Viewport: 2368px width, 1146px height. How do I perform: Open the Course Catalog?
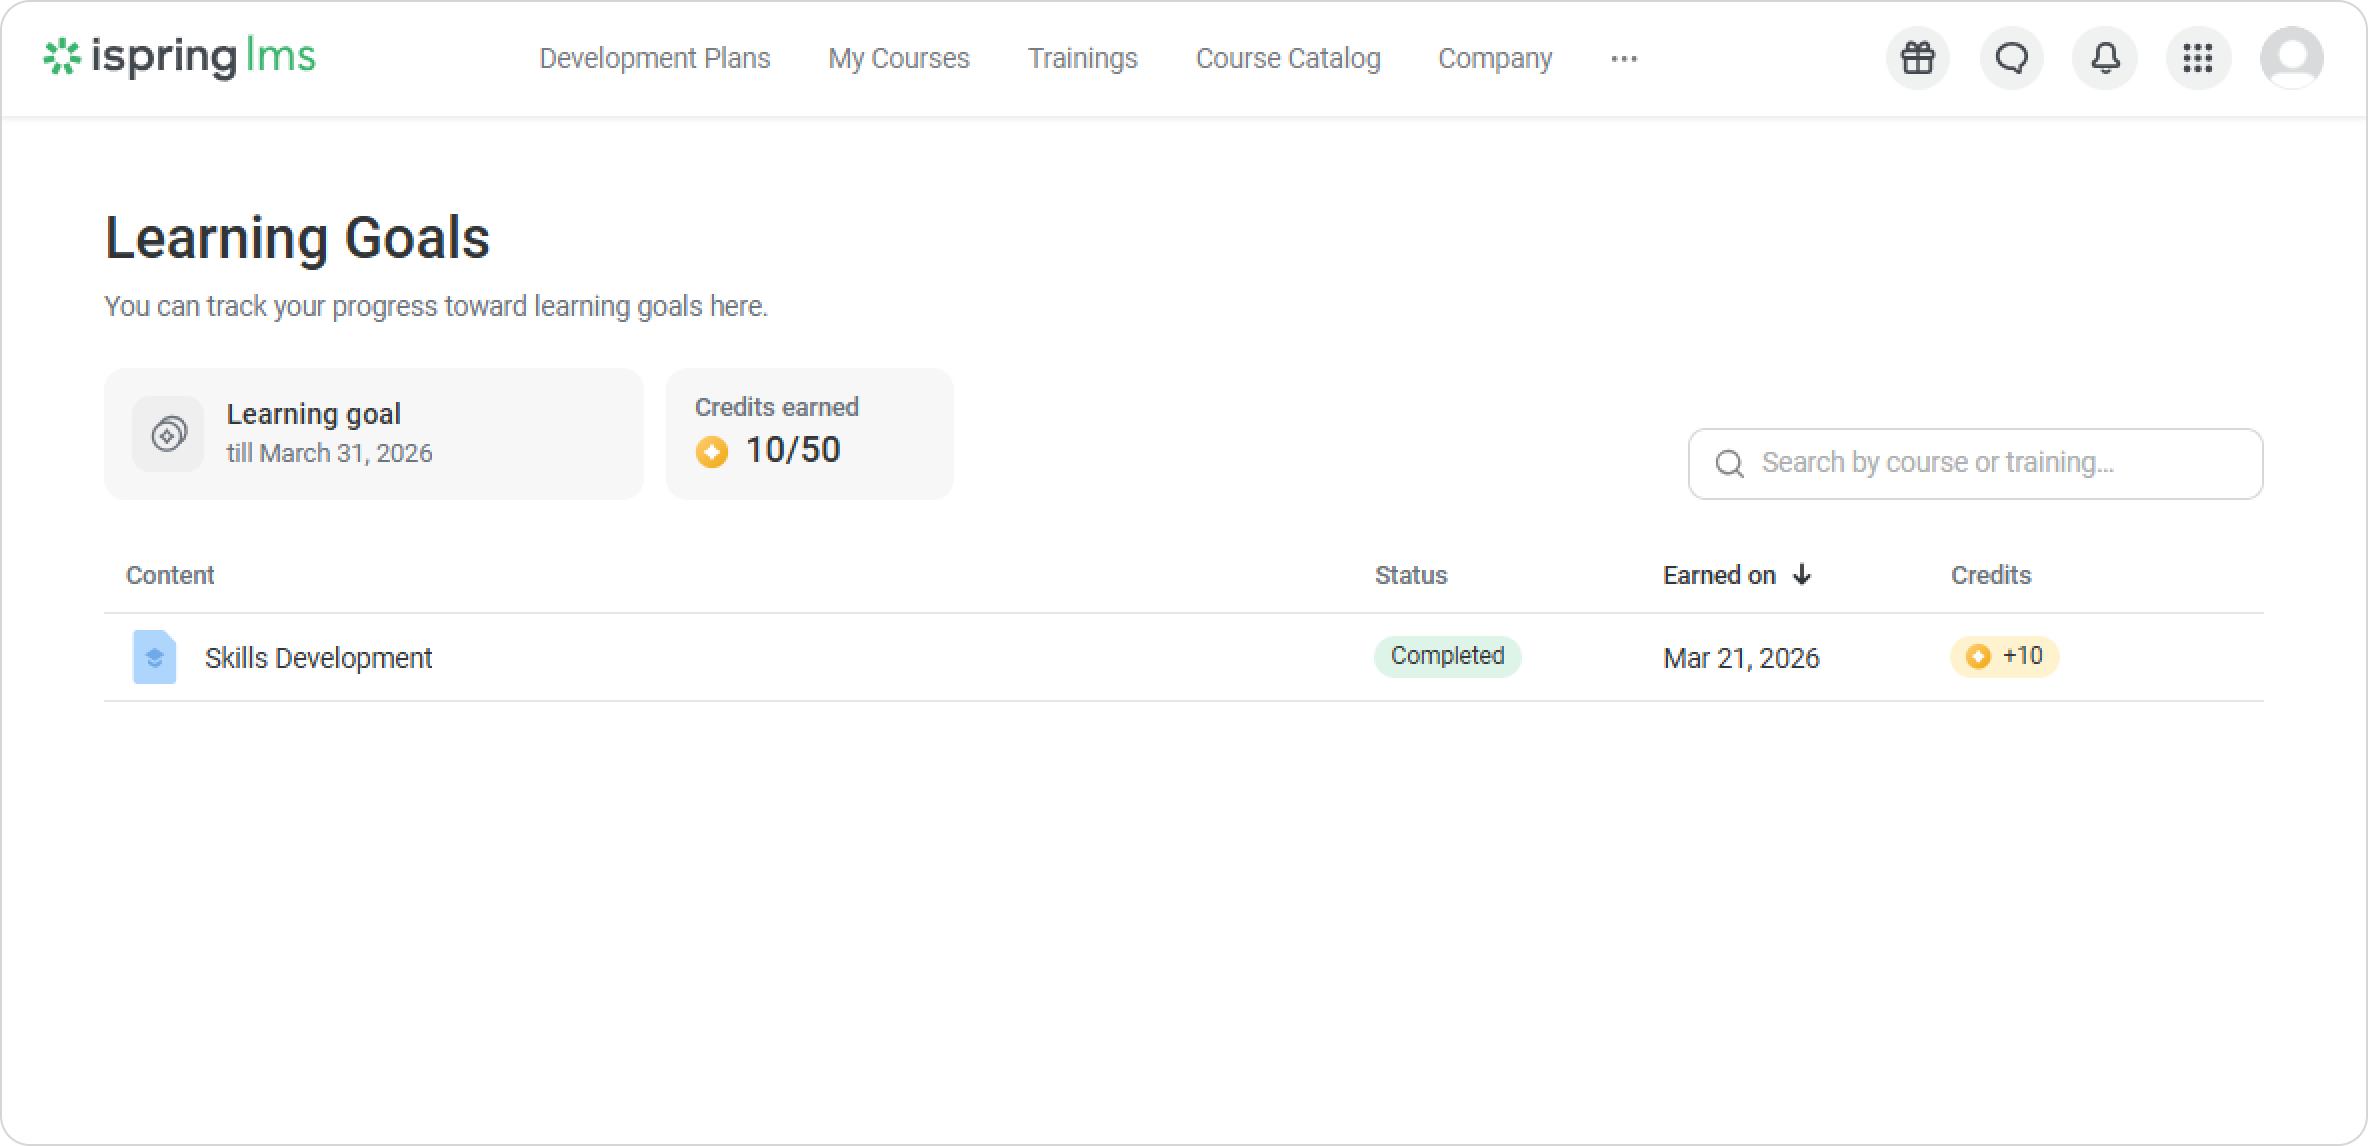point(1287,59)
